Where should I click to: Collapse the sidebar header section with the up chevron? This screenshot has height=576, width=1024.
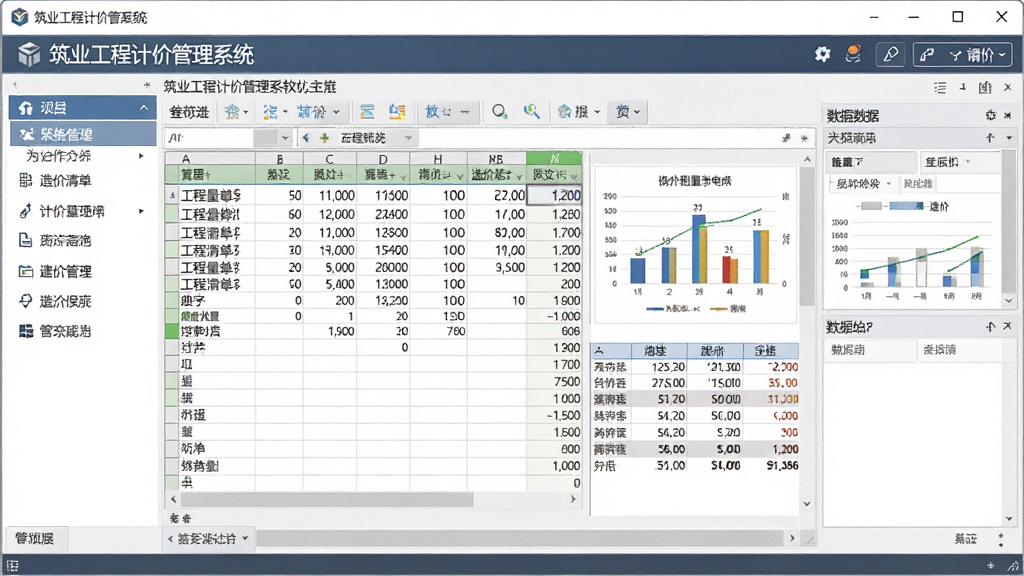click(x=144, y=108)
